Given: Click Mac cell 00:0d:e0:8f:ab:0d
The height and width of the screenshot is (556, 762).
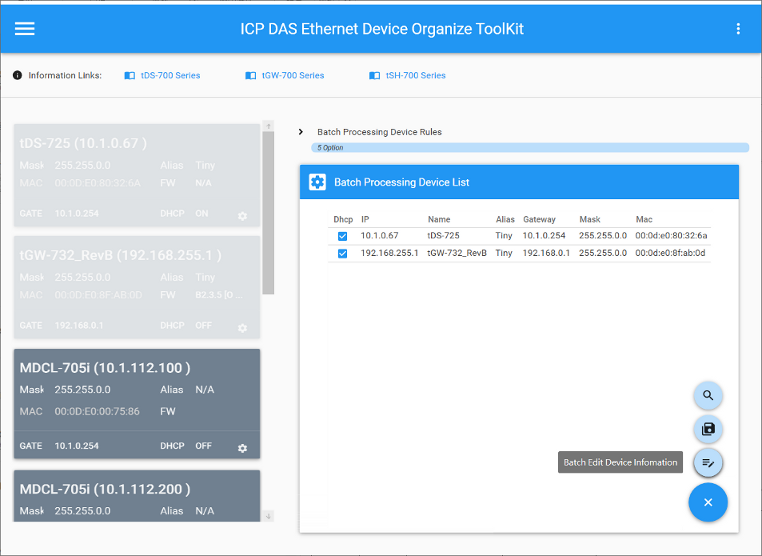Looking at the screenshot, I should coord(670,253).
